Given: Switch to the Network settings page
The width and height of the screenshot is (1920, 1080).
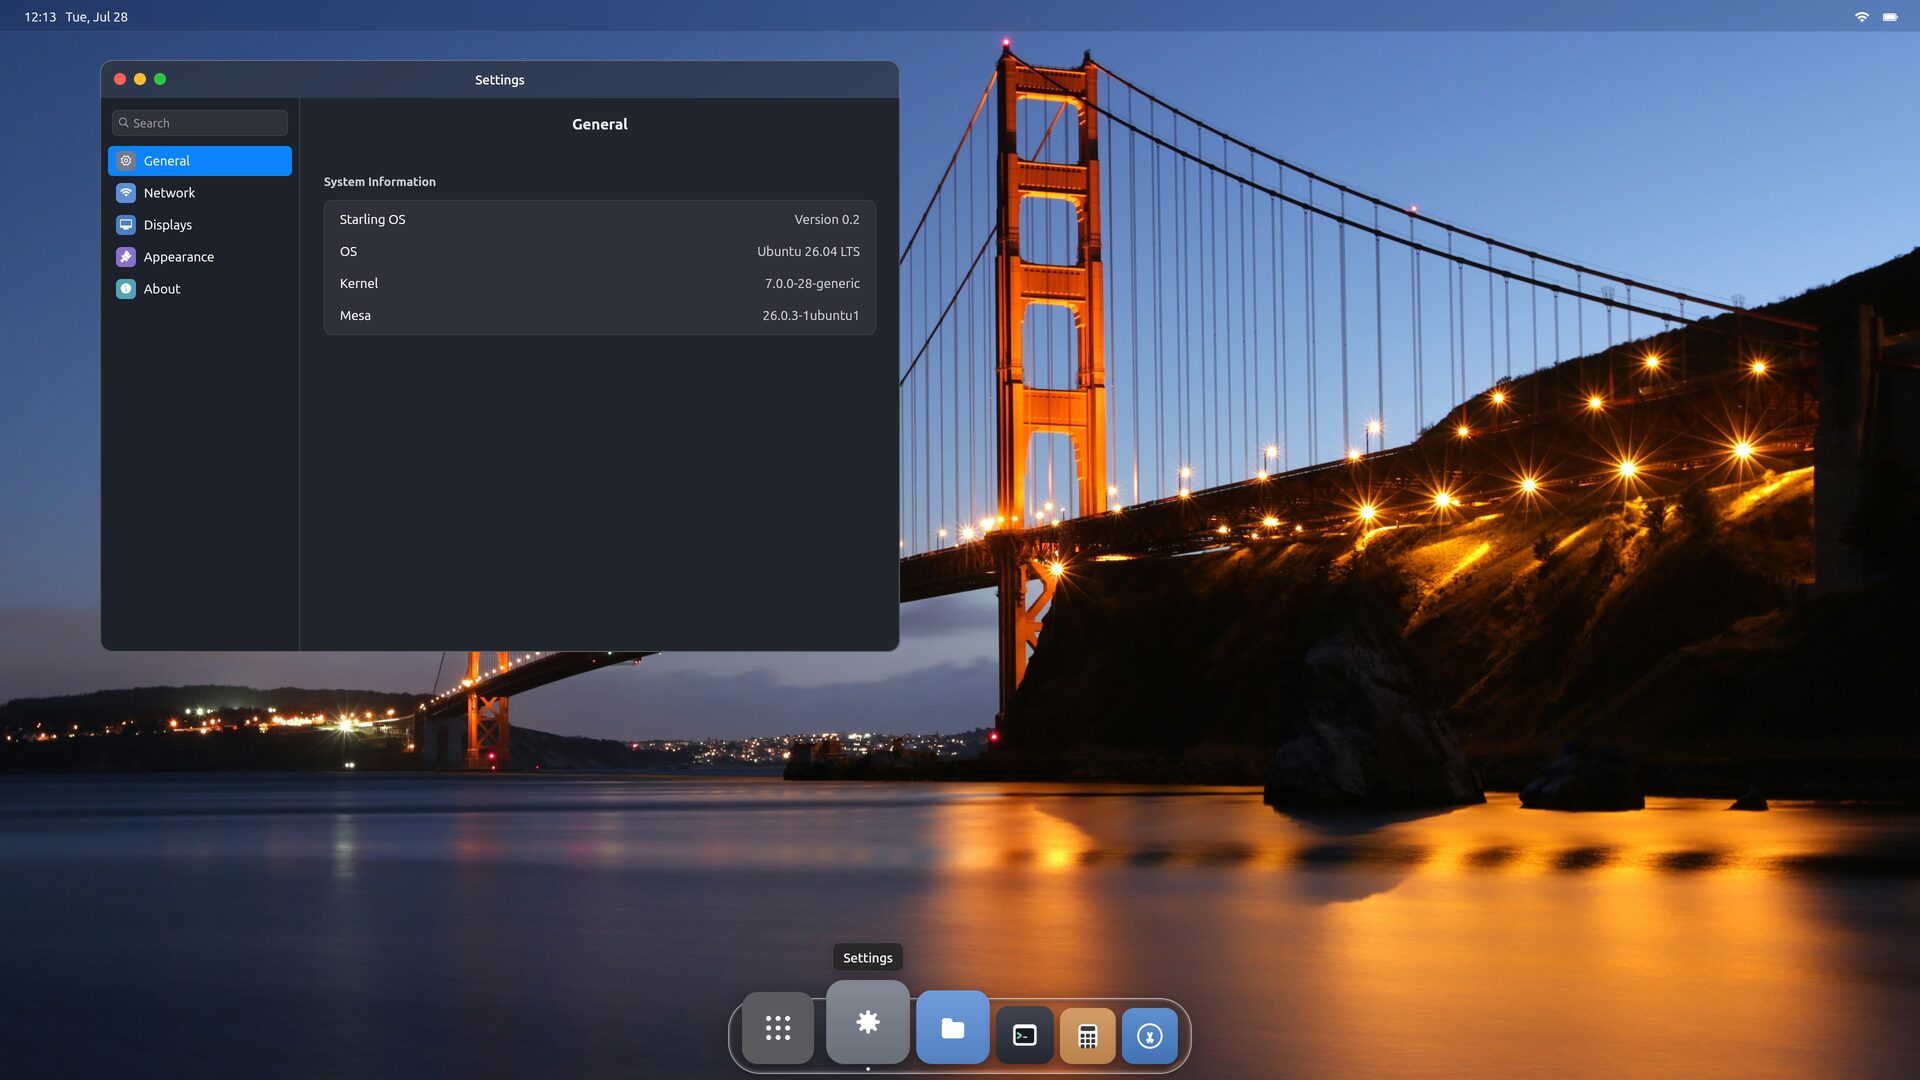Looking at the screenshot, I should (x=200, y=193).
